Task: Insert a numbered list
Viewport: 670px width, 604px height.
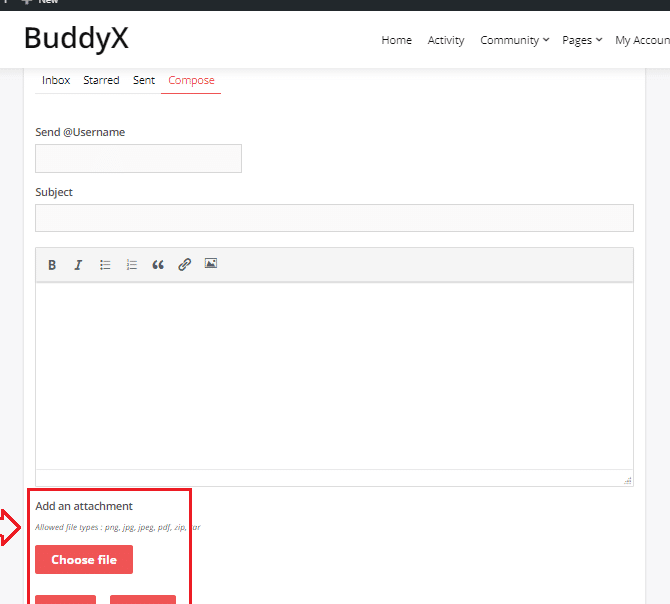Action: pyautogui.click(x=131, y=265)
